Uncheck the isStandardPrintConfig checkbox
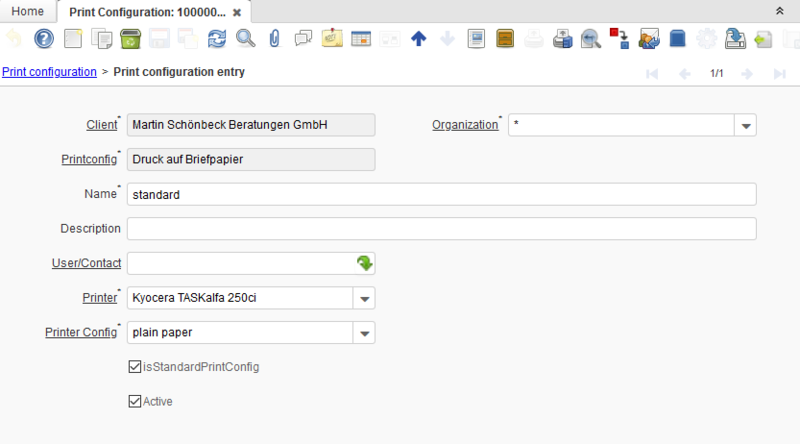The width and height of the screenshot is (800, 444). click(135, 367)
